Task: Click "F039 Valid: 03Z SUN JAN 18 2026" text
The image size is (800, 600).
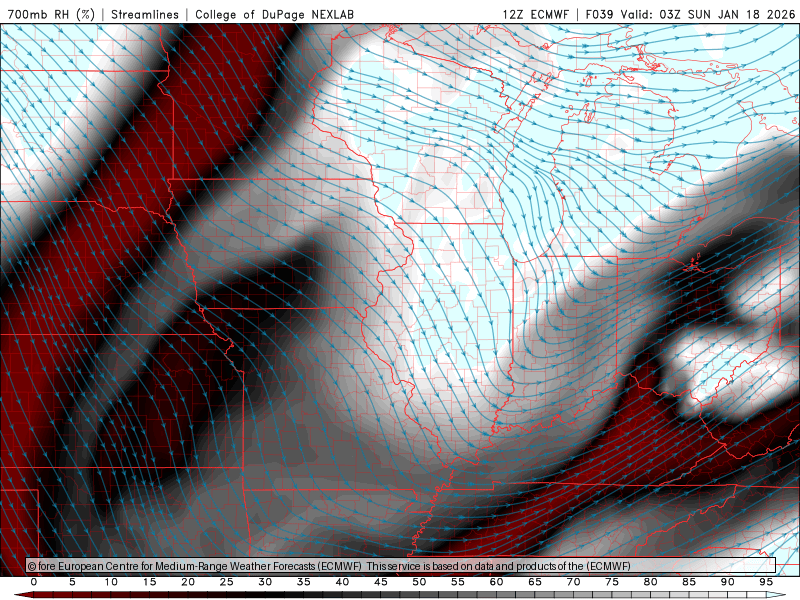Action: coord(690,14)
